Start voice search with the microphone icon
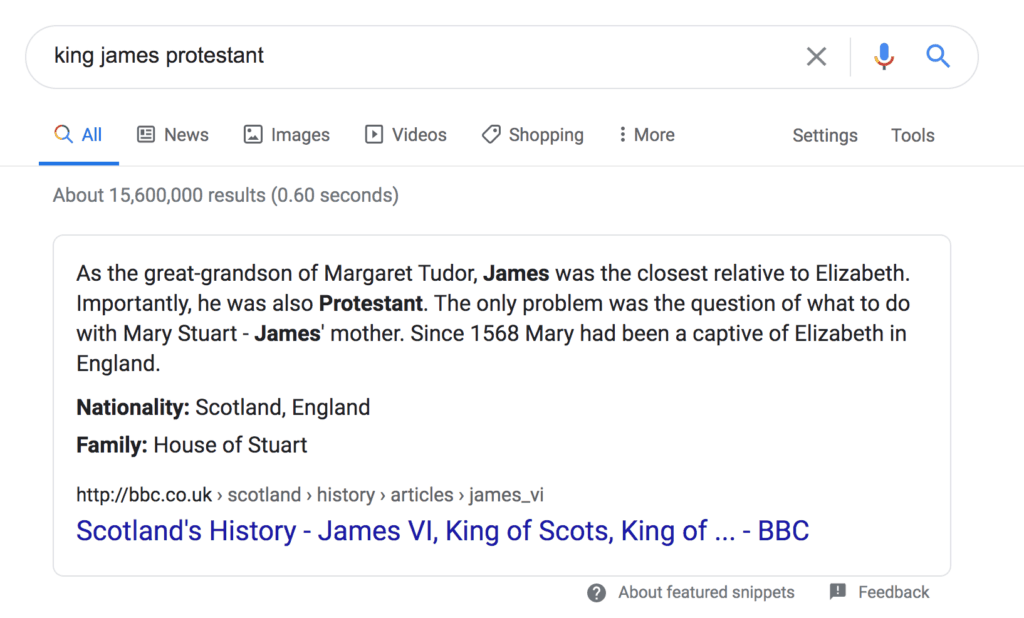 tap(883, 57)
